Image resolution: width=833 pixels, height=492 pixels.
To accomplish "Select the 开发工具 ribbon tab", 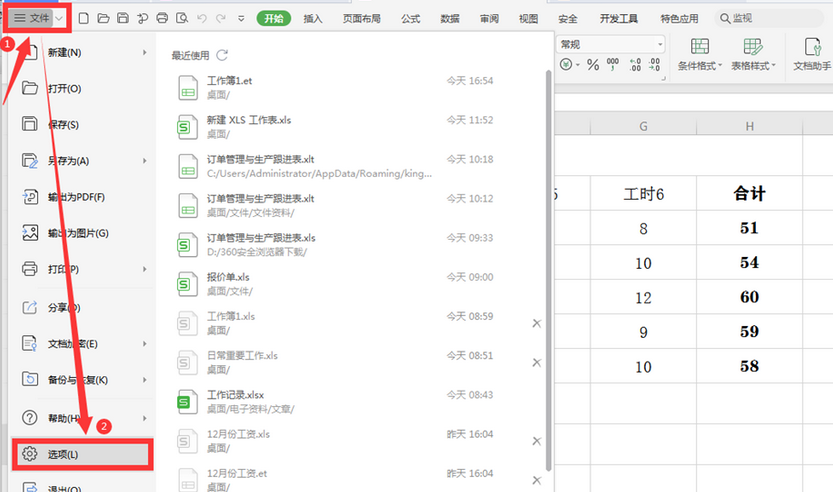I will 619,19.
